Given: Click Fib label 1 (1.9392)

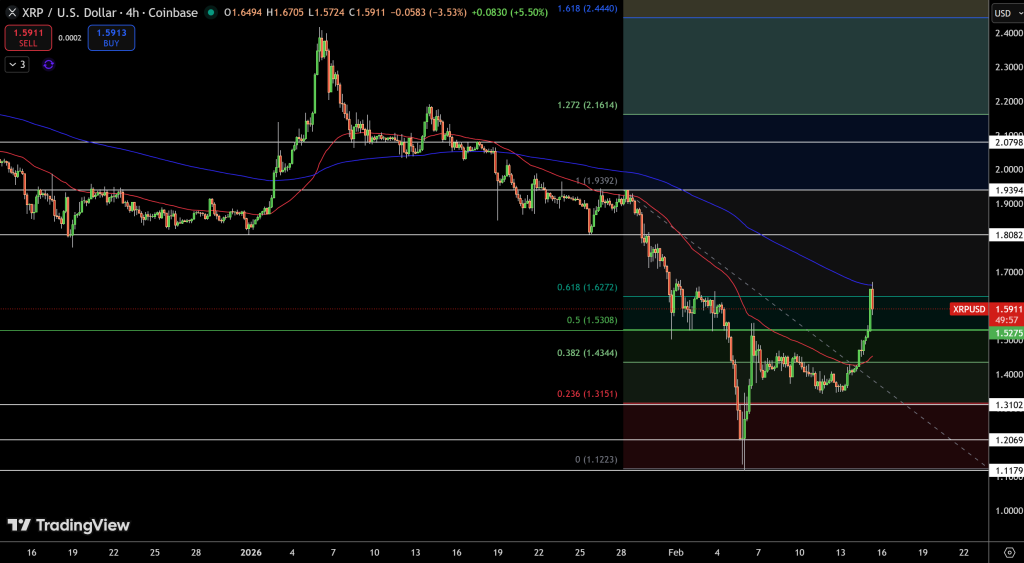Looking at the screenshot, I should 596,180.
